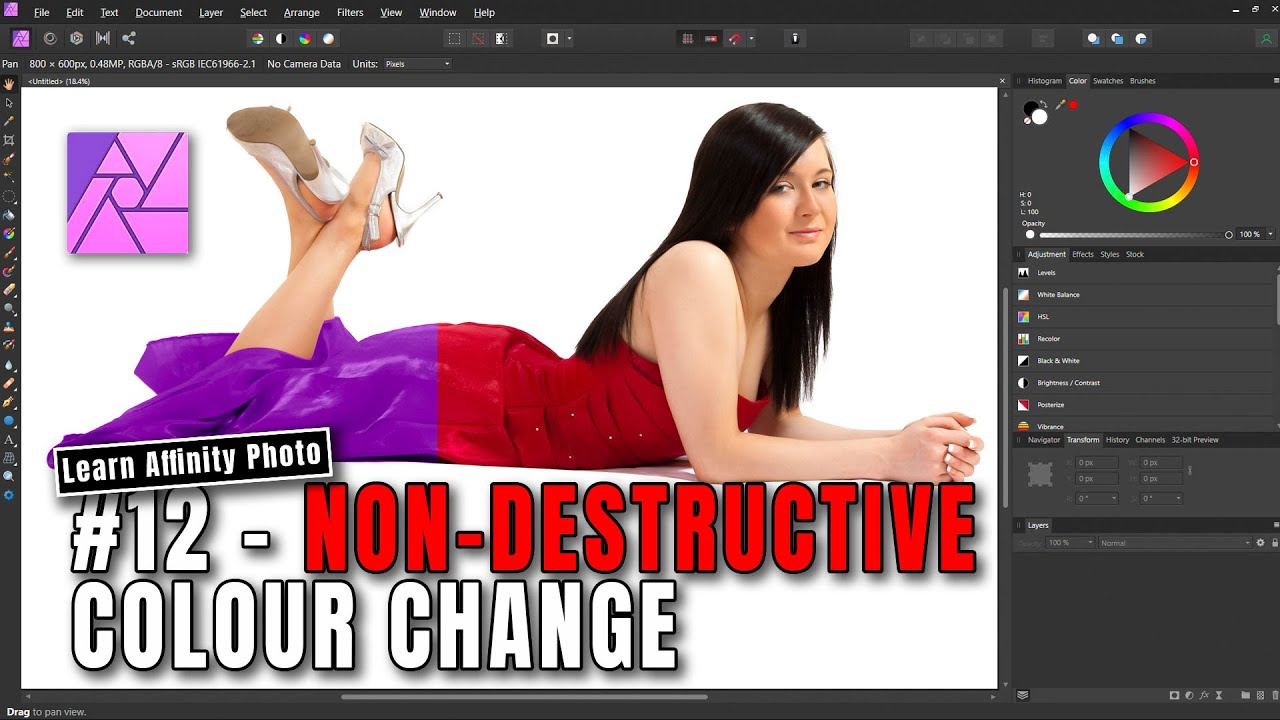Click the Select All marquee icon
1280x720 pixels.
[454, 39]
